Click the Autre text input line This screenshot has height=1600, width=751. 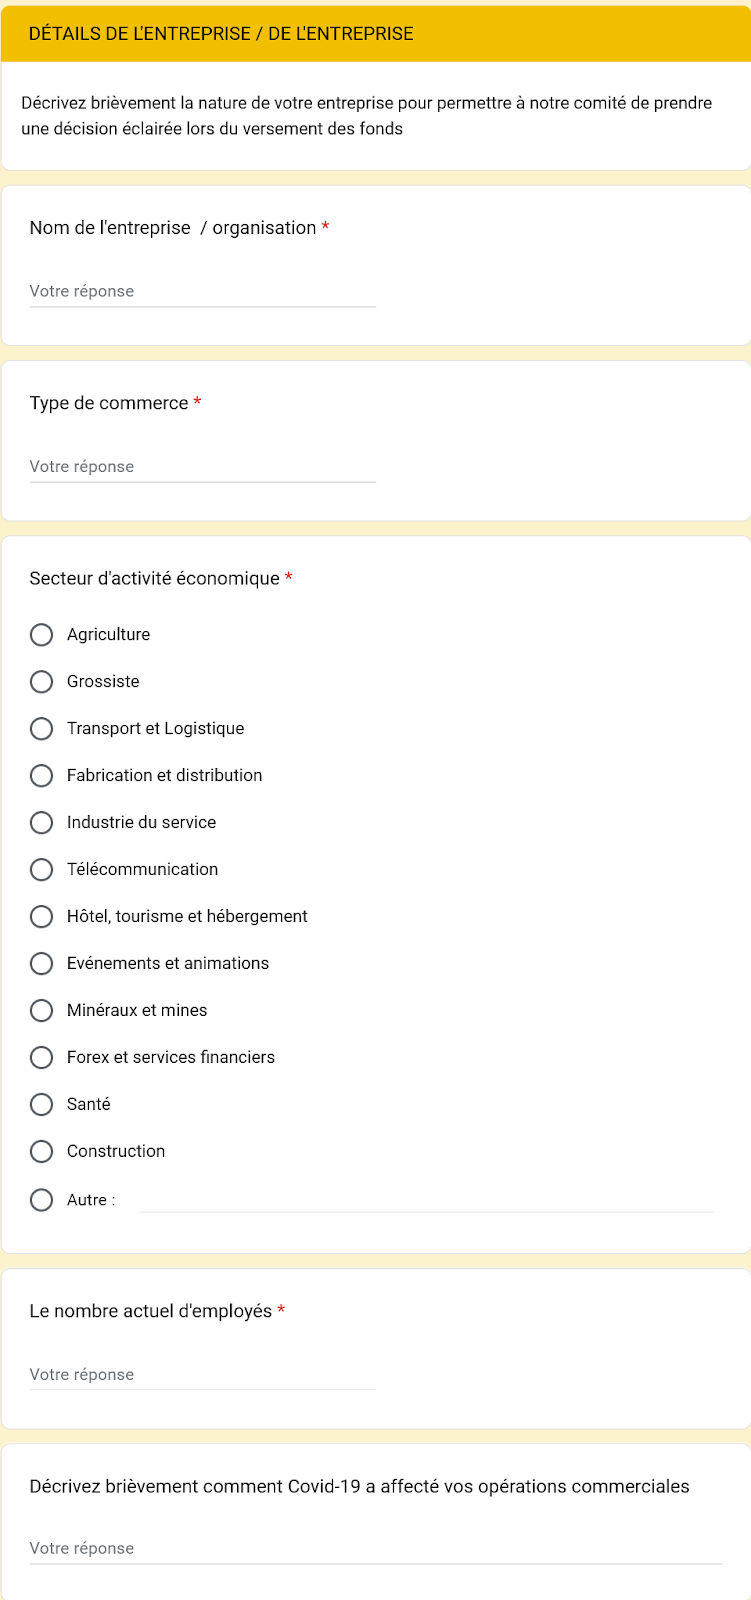tap(426, 1200)
